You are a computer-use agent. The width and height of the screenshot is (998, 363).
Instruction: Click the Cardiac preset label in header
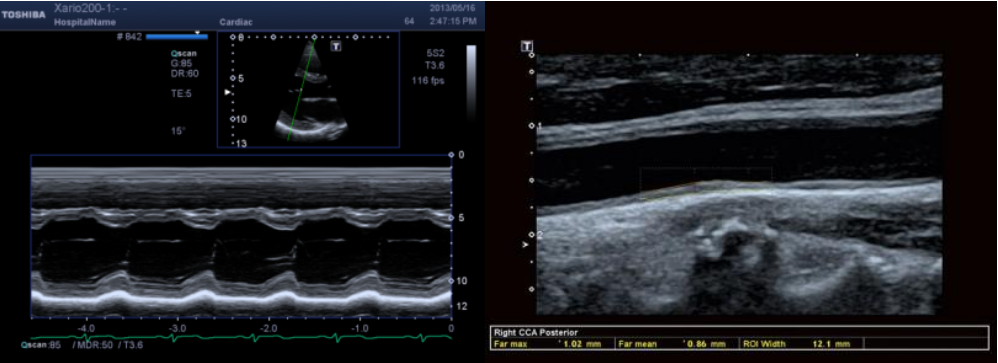tap(236, 22)
